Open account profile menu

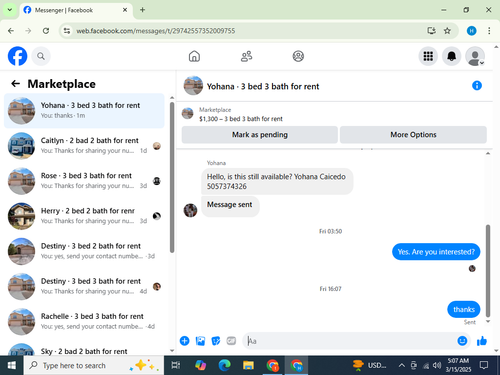tap(475, 56)
